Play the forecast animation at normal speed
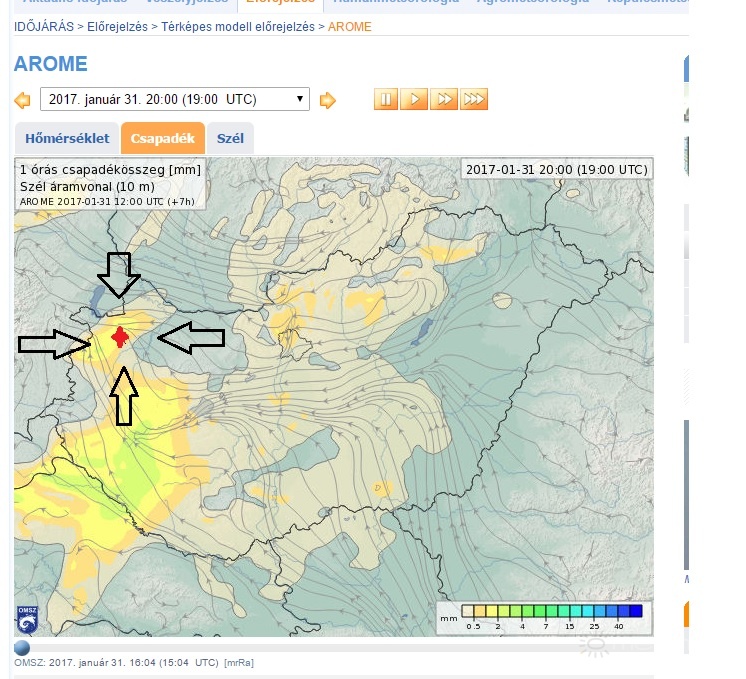Screen dimensions: 746x679 415,99
